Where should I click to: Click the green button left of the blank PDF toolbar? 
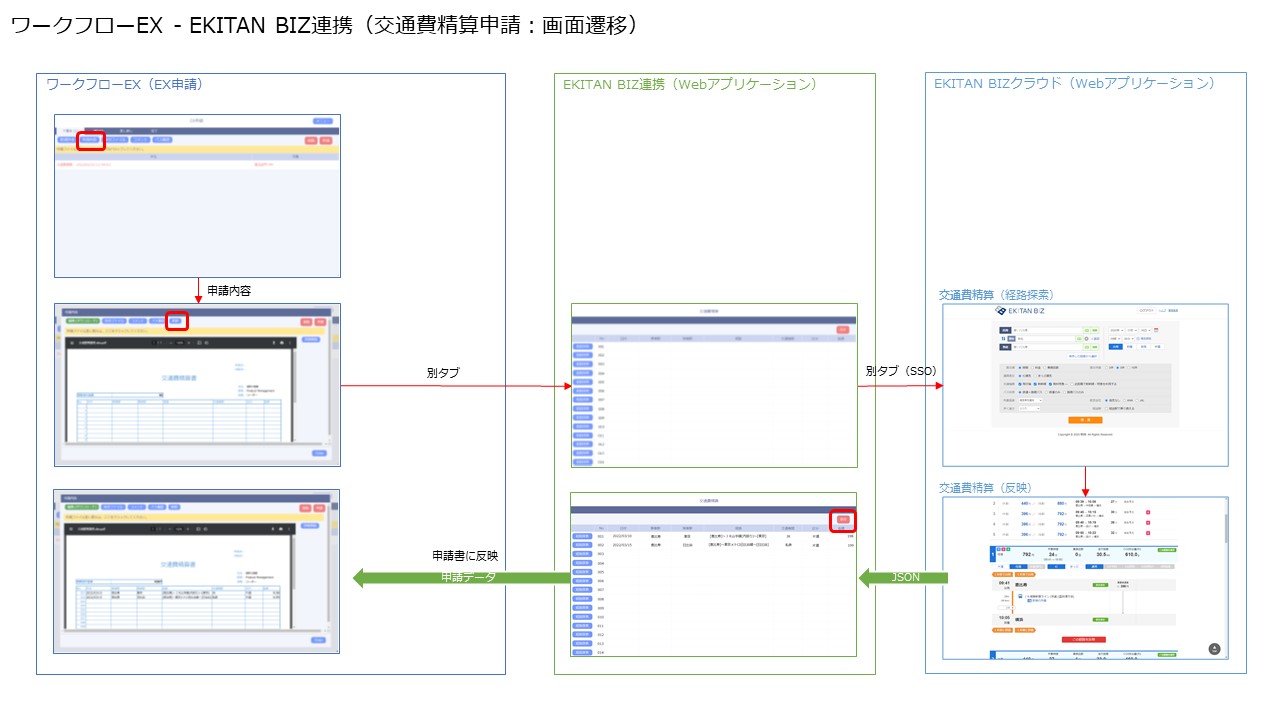83,321
